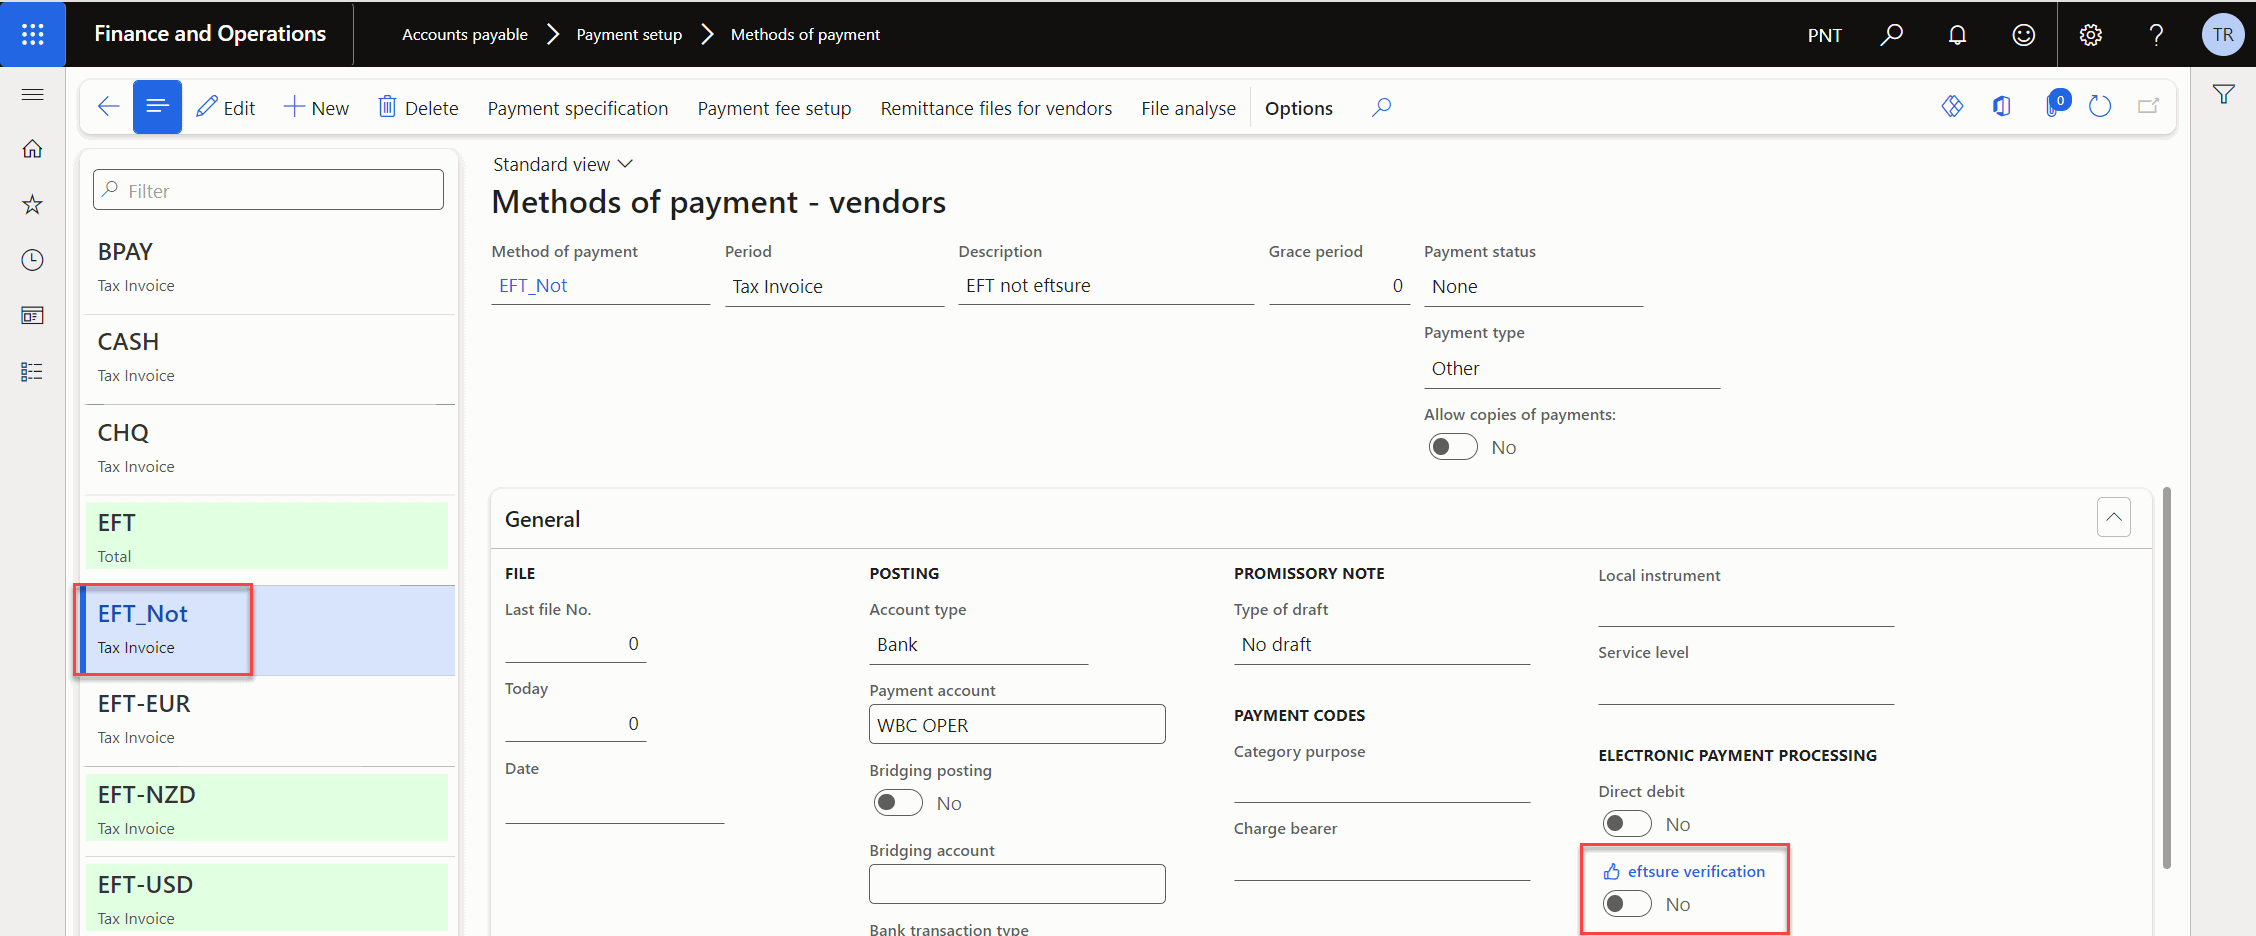
Task: Open the settings gear
Action: click(x=2090, y=35)
